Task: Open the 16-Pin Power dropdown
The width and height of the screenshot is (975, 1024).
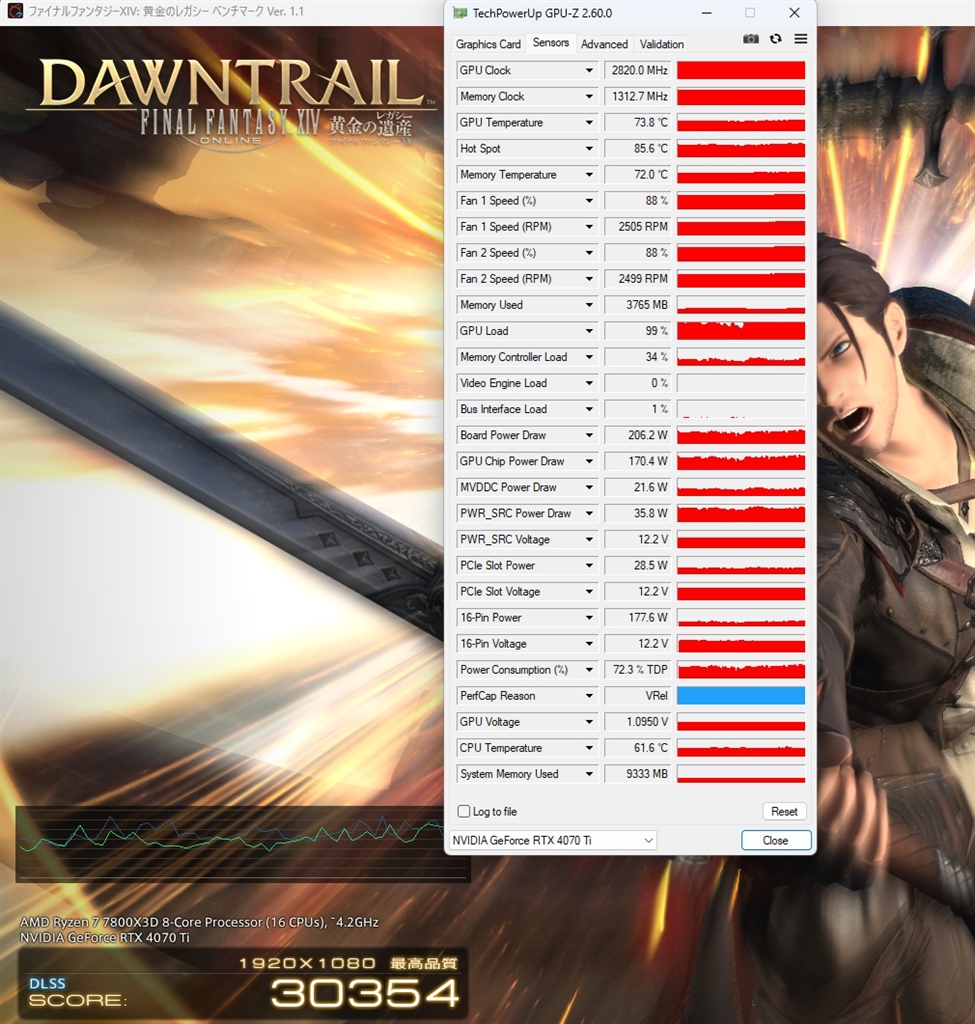Action: click(589, 618)
